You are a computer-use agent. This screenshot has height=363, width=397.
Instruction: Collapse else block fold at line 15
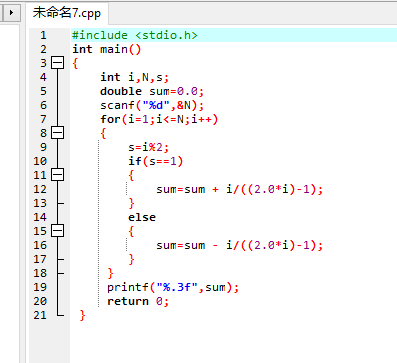[x=57, y=231]
